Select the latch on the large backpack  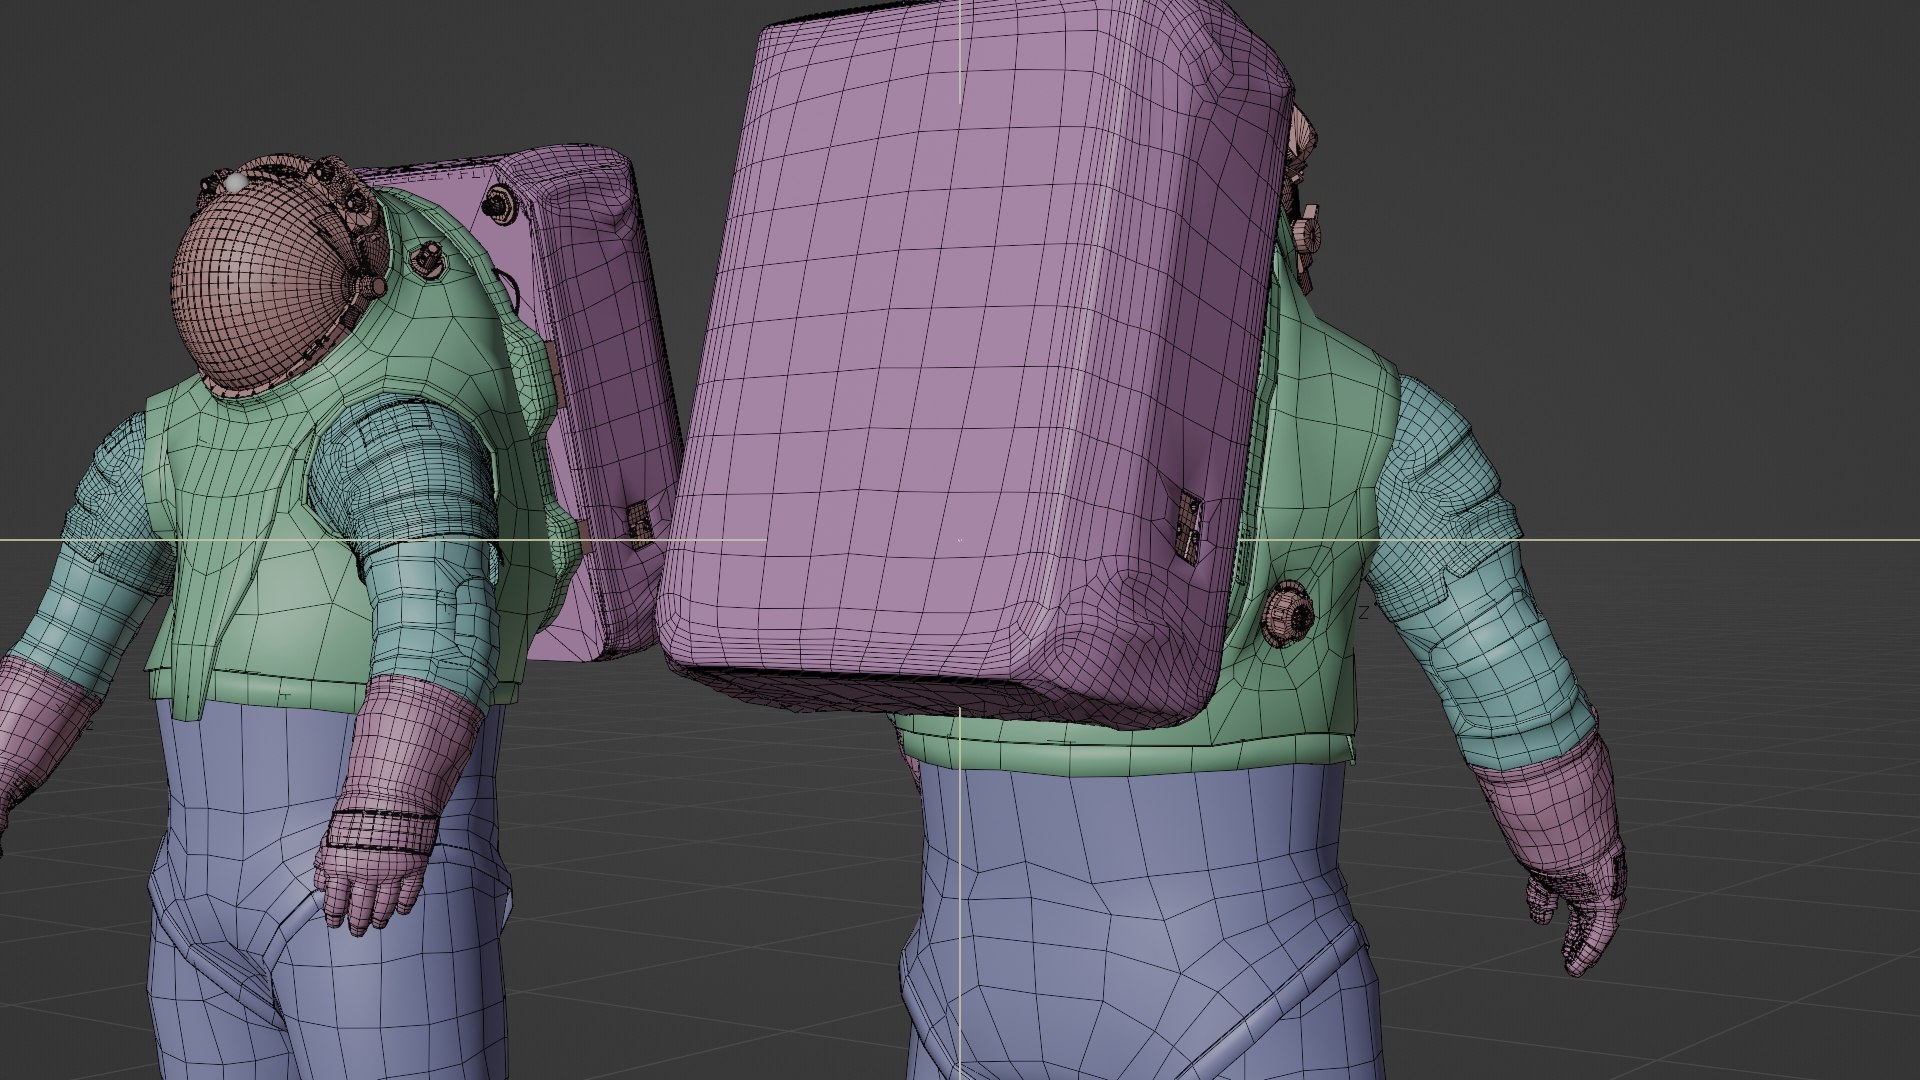point(1188,524)
